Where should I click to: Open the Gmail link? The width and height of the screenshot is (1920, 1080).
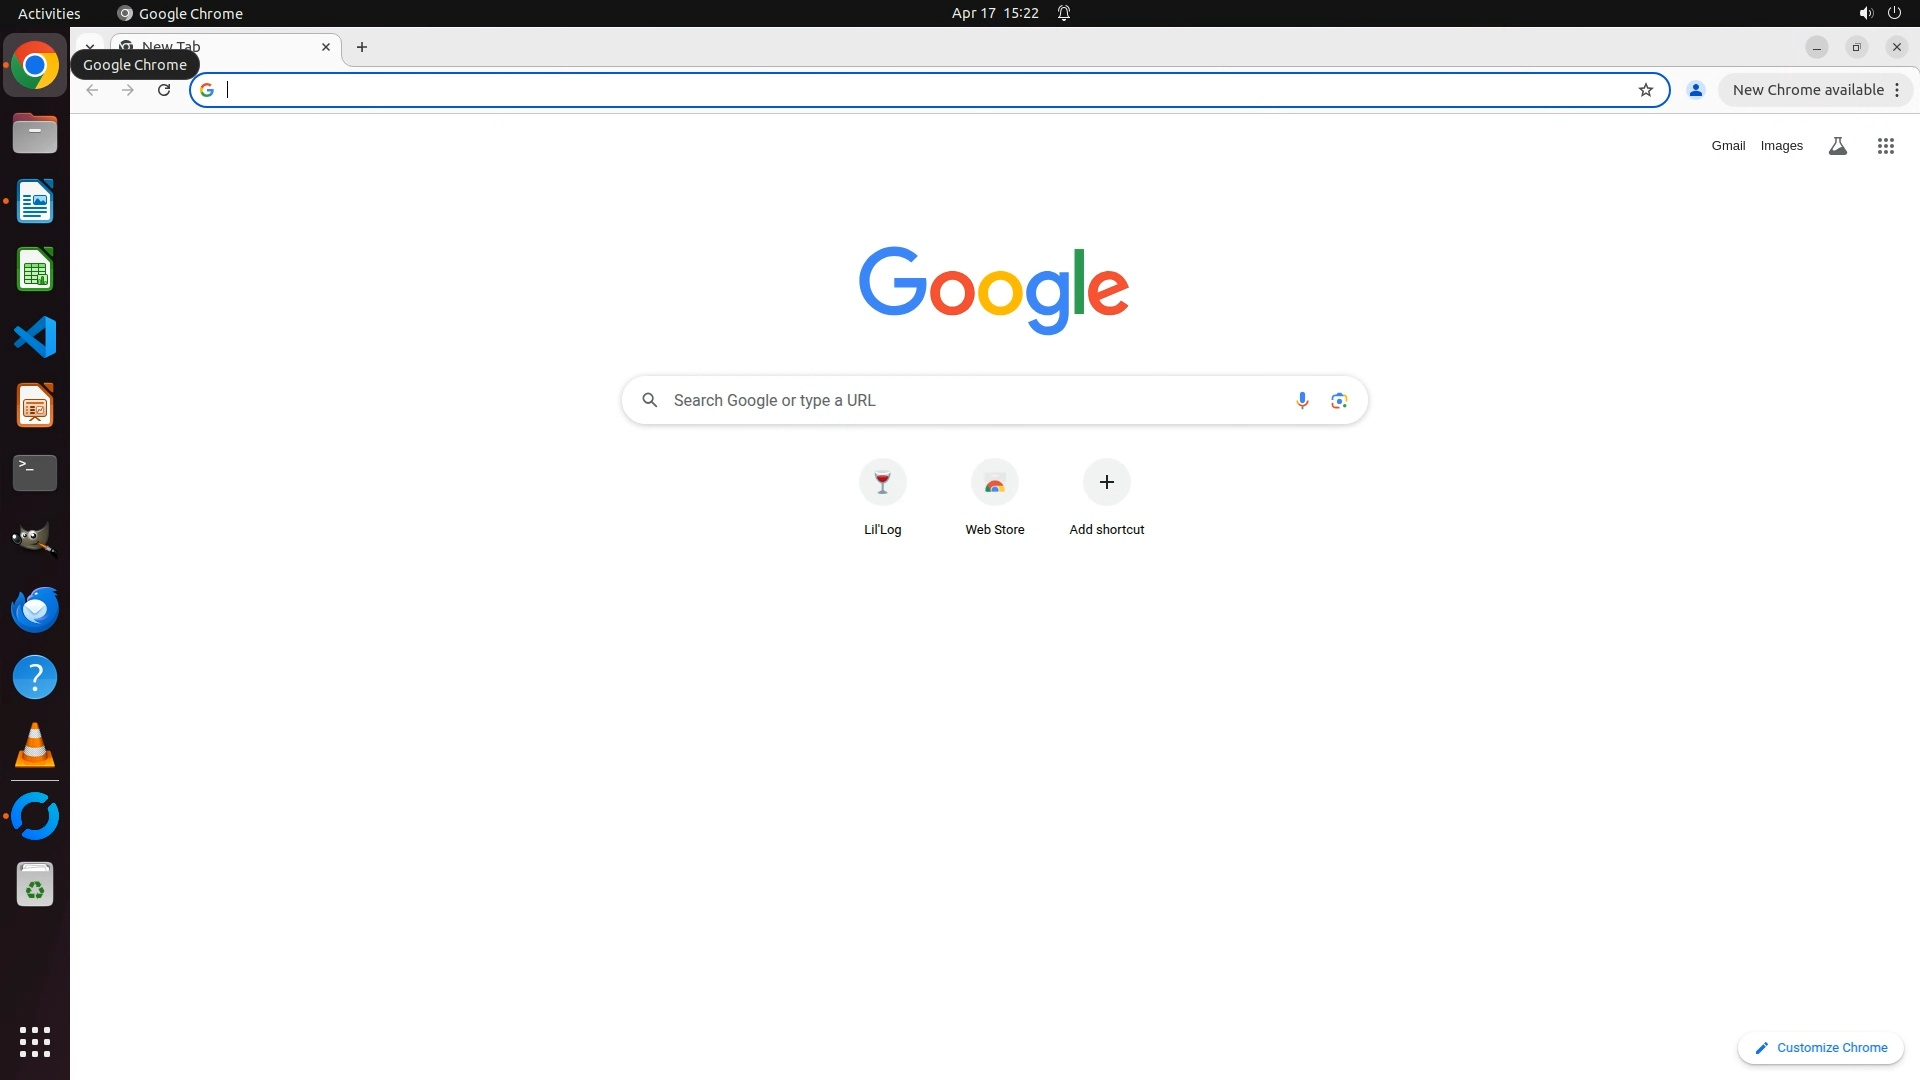pos(1727,146)
